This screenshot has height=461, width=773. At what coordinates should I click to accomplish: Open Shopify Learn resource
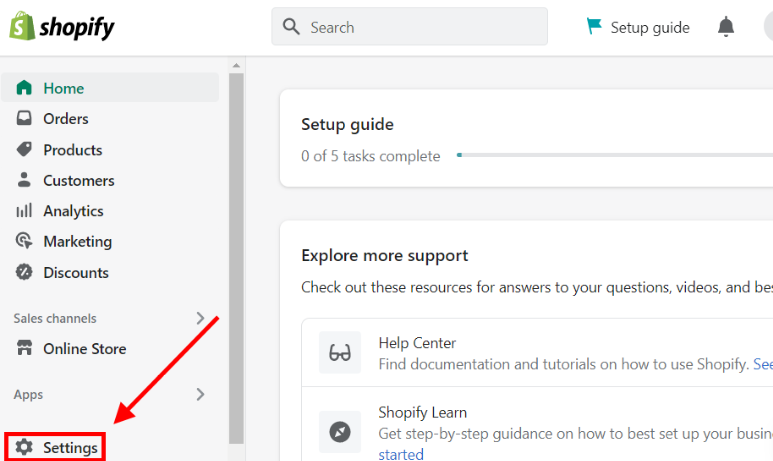pos(422,412)
